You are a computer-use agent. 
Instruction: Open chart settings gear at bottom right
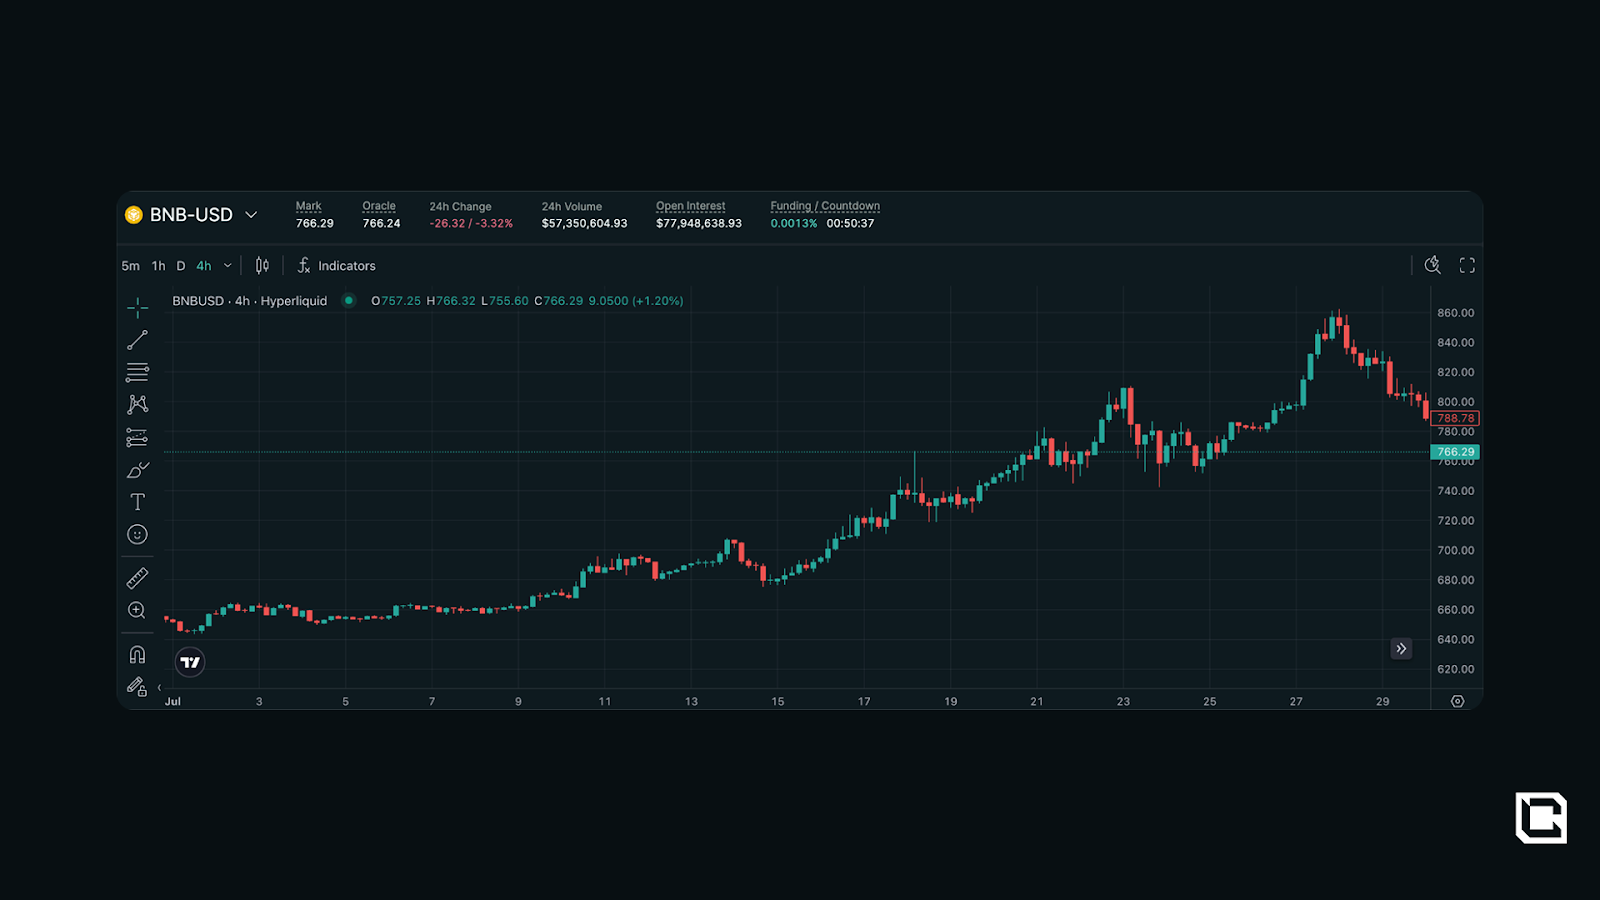(x=1457, y=701)
